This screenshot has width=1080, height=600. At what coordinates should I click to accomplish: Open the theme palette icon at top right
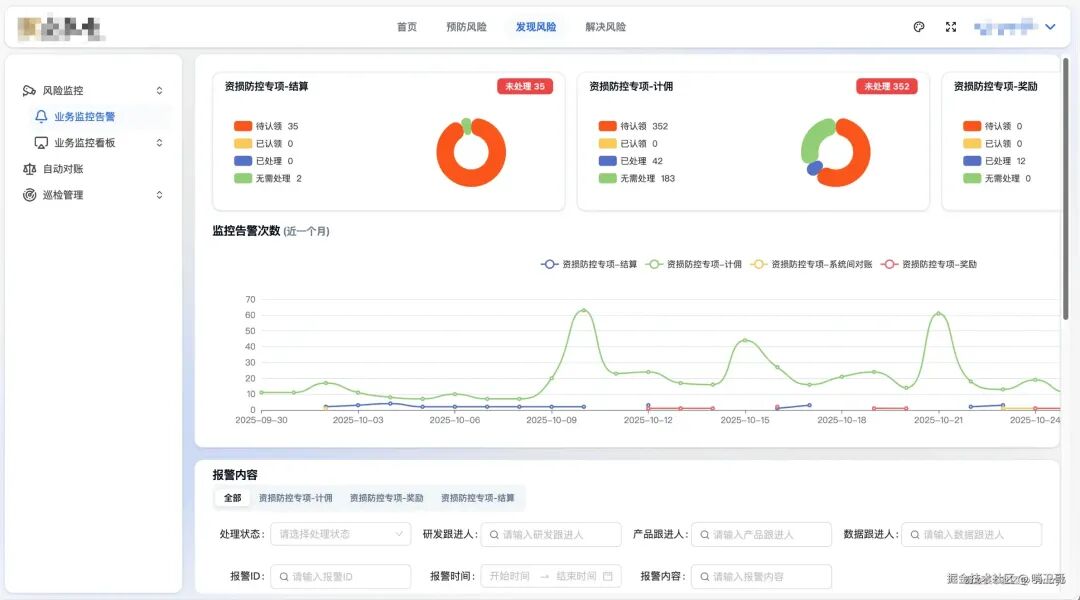[x=919, y=27]
